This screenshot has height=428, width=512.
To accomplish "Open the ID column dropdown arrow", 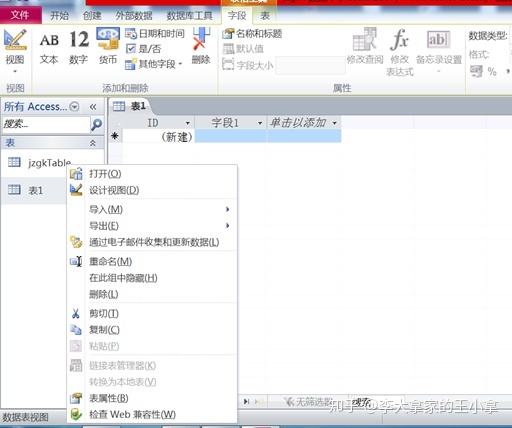I will pyautogui.click(x=188, y=123).
